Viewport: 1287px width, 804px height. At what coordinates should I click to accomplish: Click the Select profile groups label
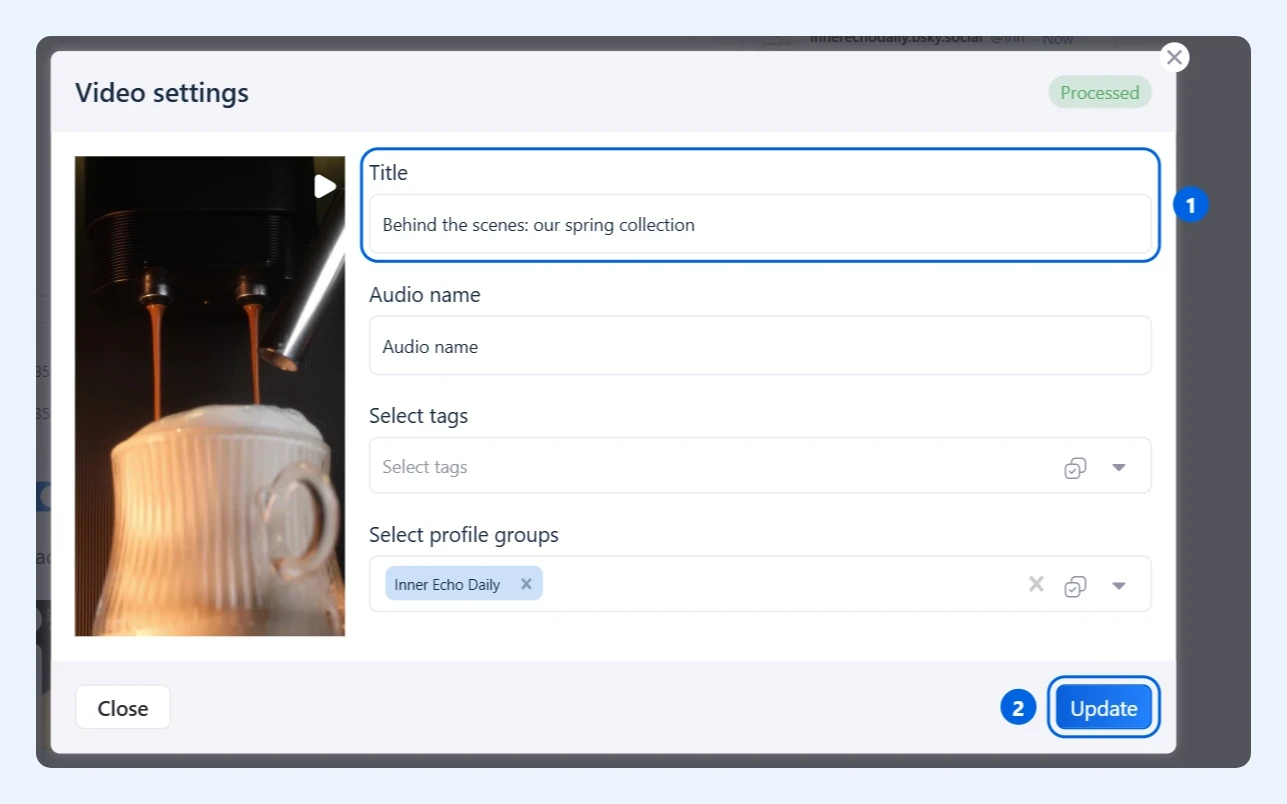coord(464,535)
